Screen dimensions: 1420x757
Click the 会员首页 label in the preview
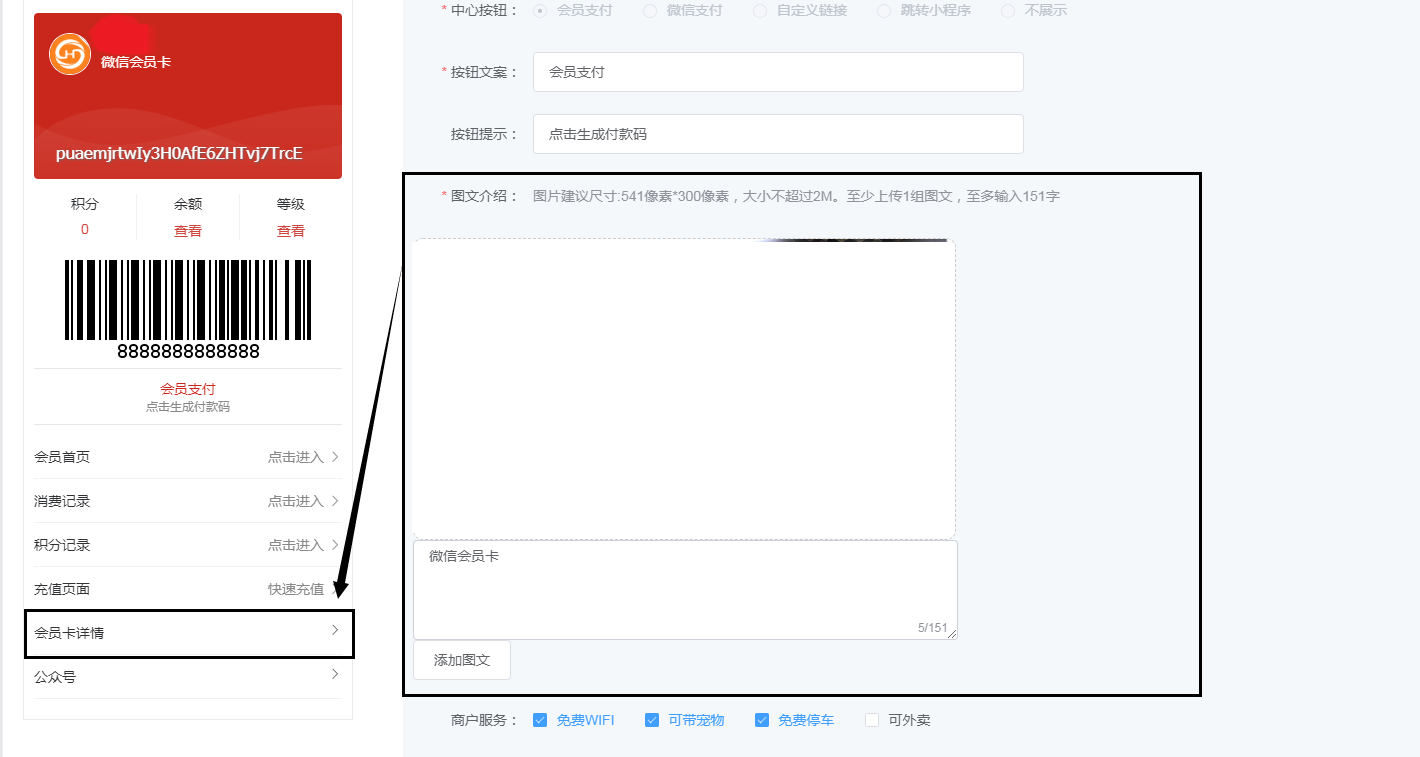[62, 457]
